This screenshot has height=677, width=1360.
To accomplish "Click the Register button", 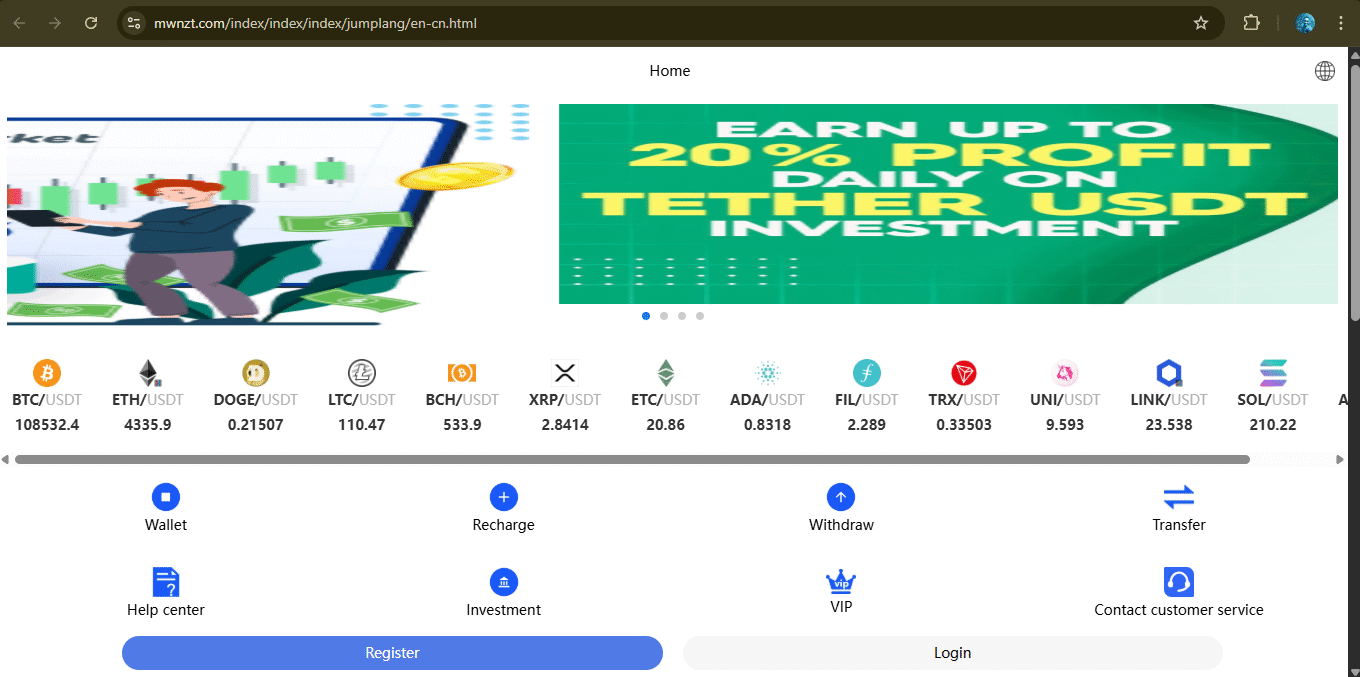I will (x=392, y=653).
